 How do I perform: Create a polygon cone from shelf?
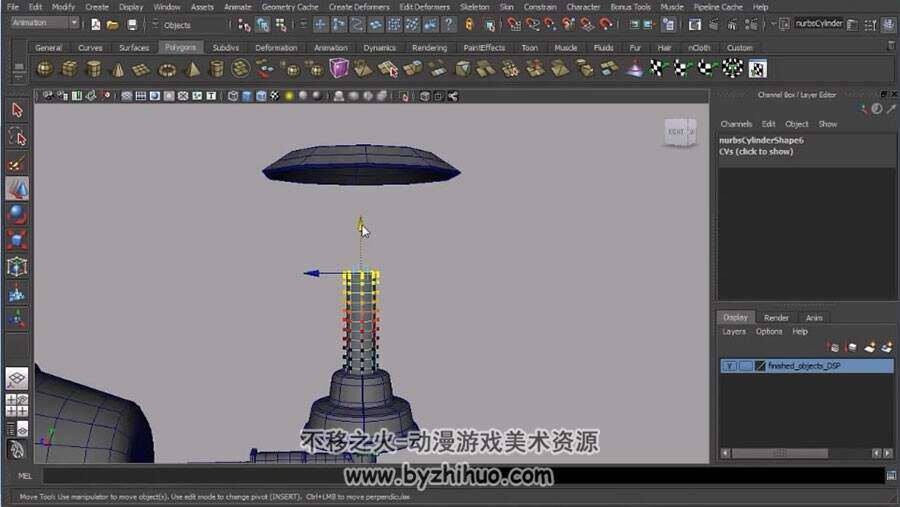(118, 69)
